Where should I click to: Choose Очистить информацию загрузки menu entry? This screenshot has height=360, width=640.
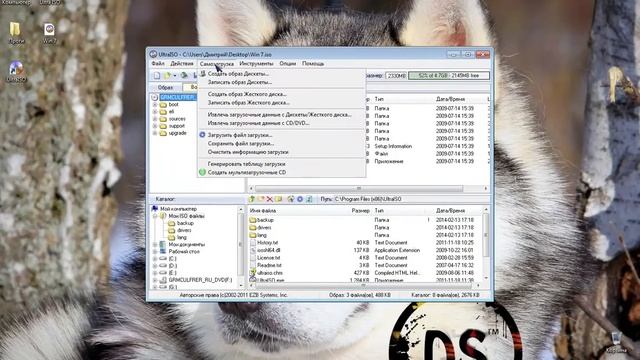pyautogui.click(x=281, y=152)
